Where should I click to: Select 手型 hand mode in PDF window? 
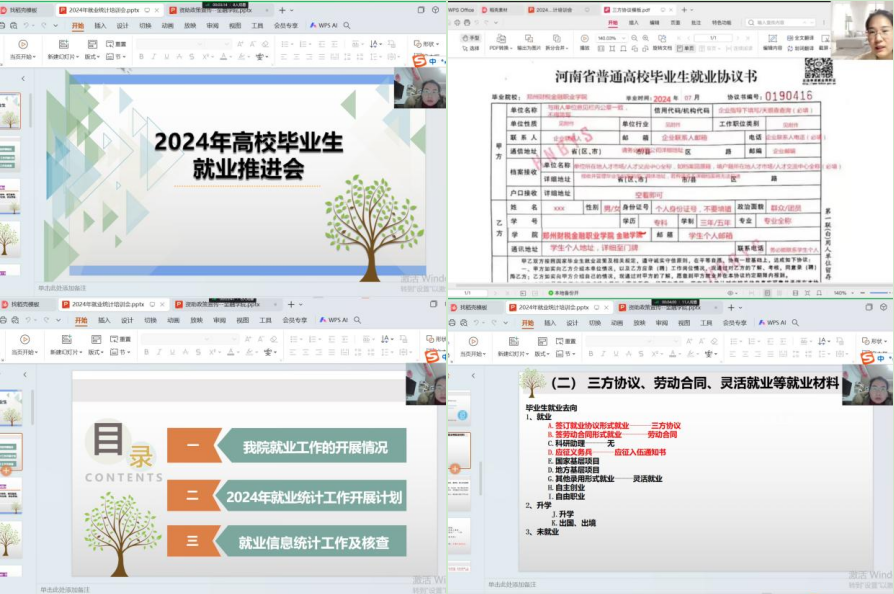point(471,38)
